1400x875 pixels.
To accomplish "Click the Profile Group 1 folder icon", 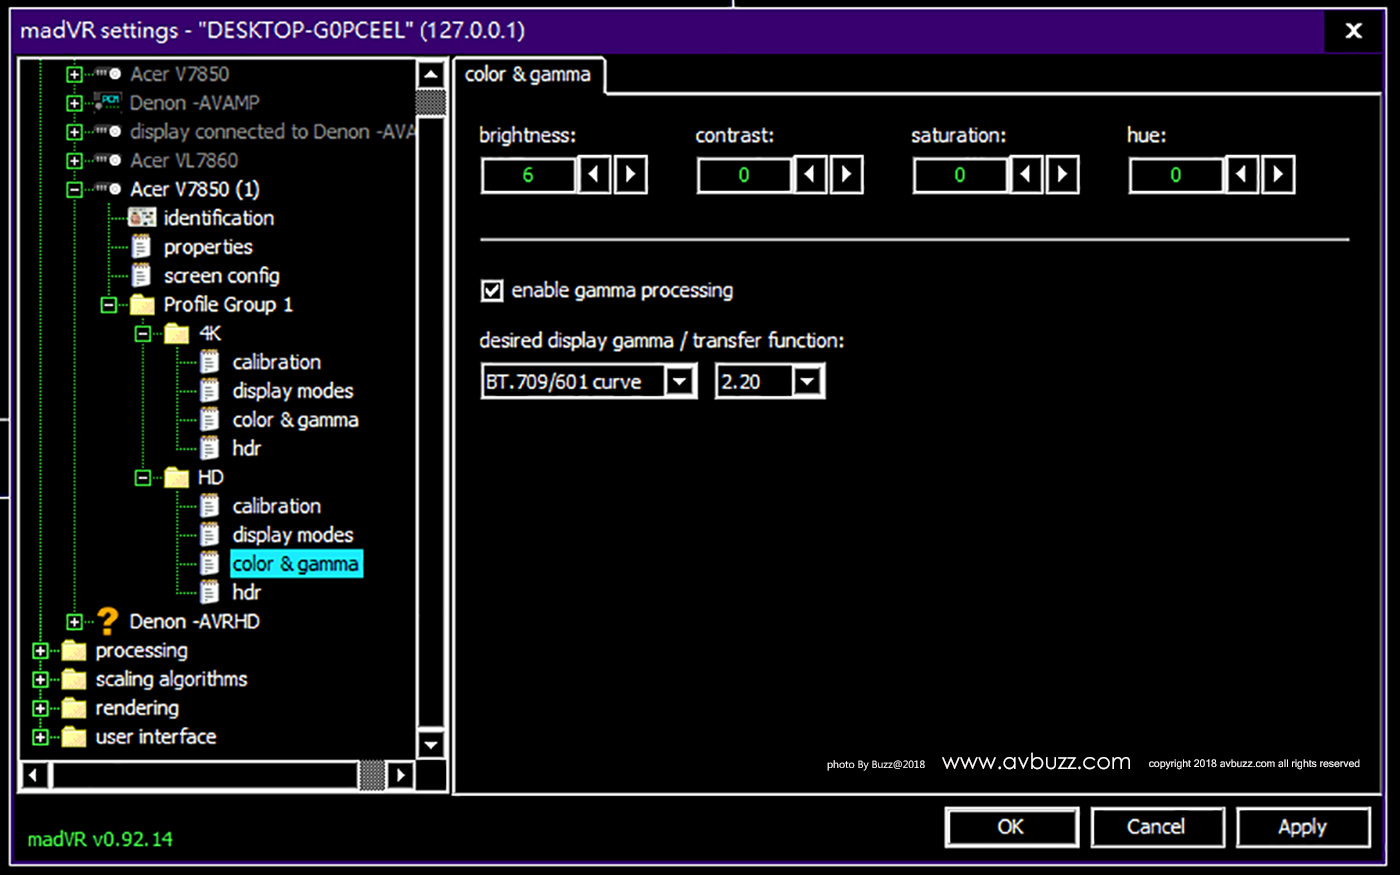I will 142,305.
